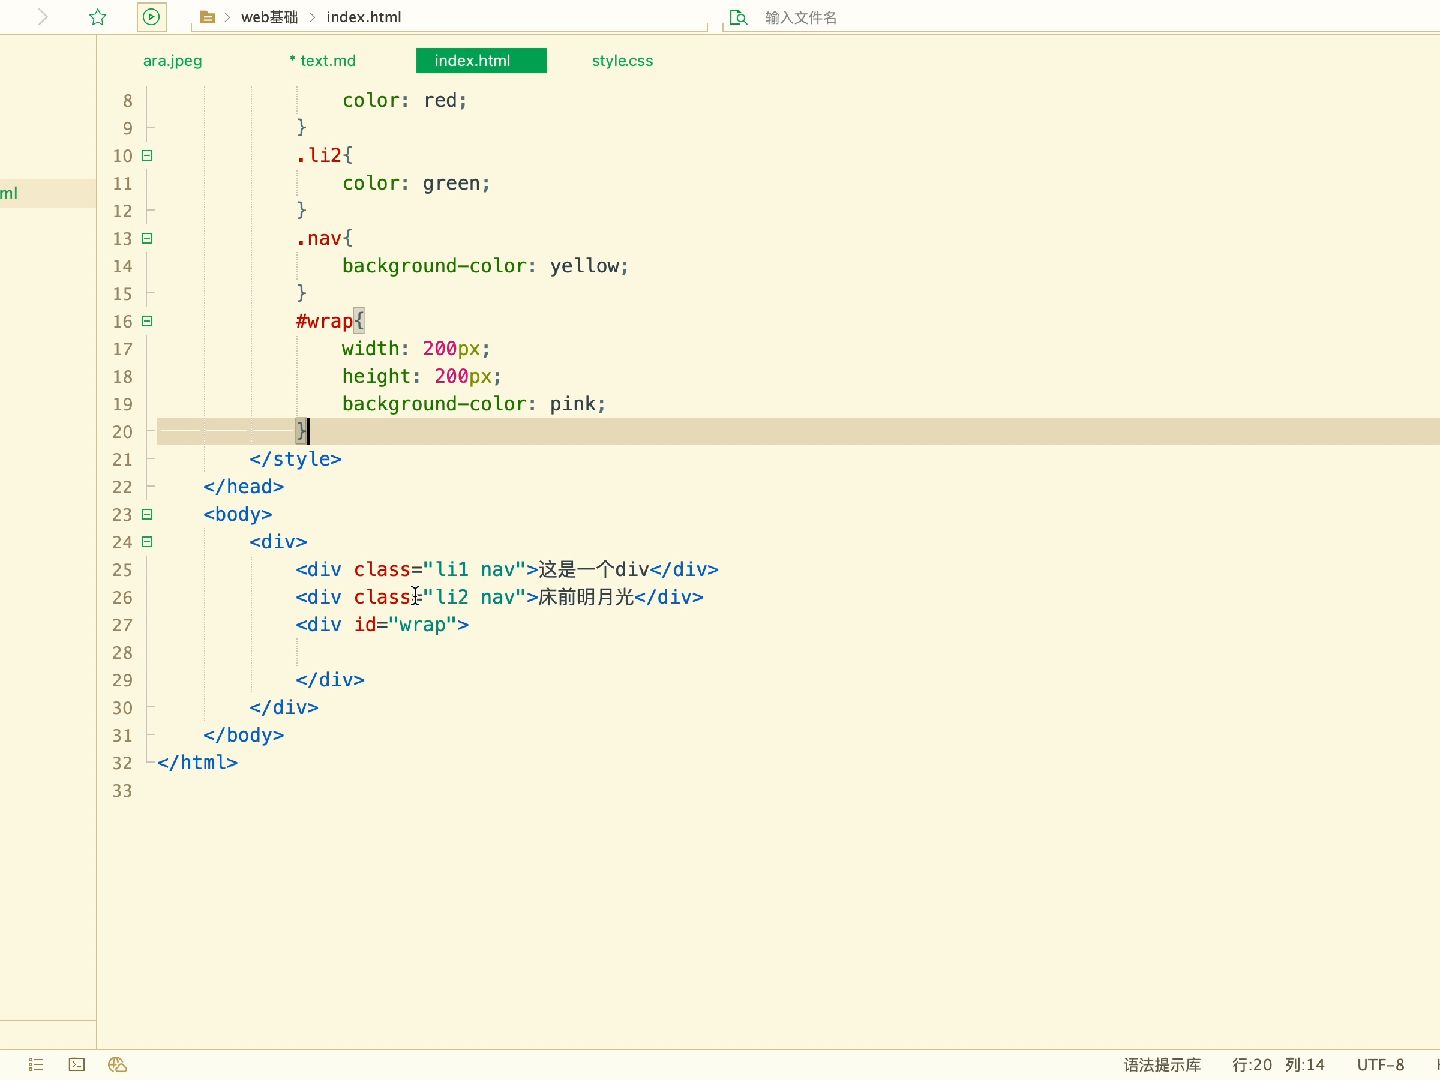
Task: Click the '.nav{' selector text
Action: click(x=324, y=238)
